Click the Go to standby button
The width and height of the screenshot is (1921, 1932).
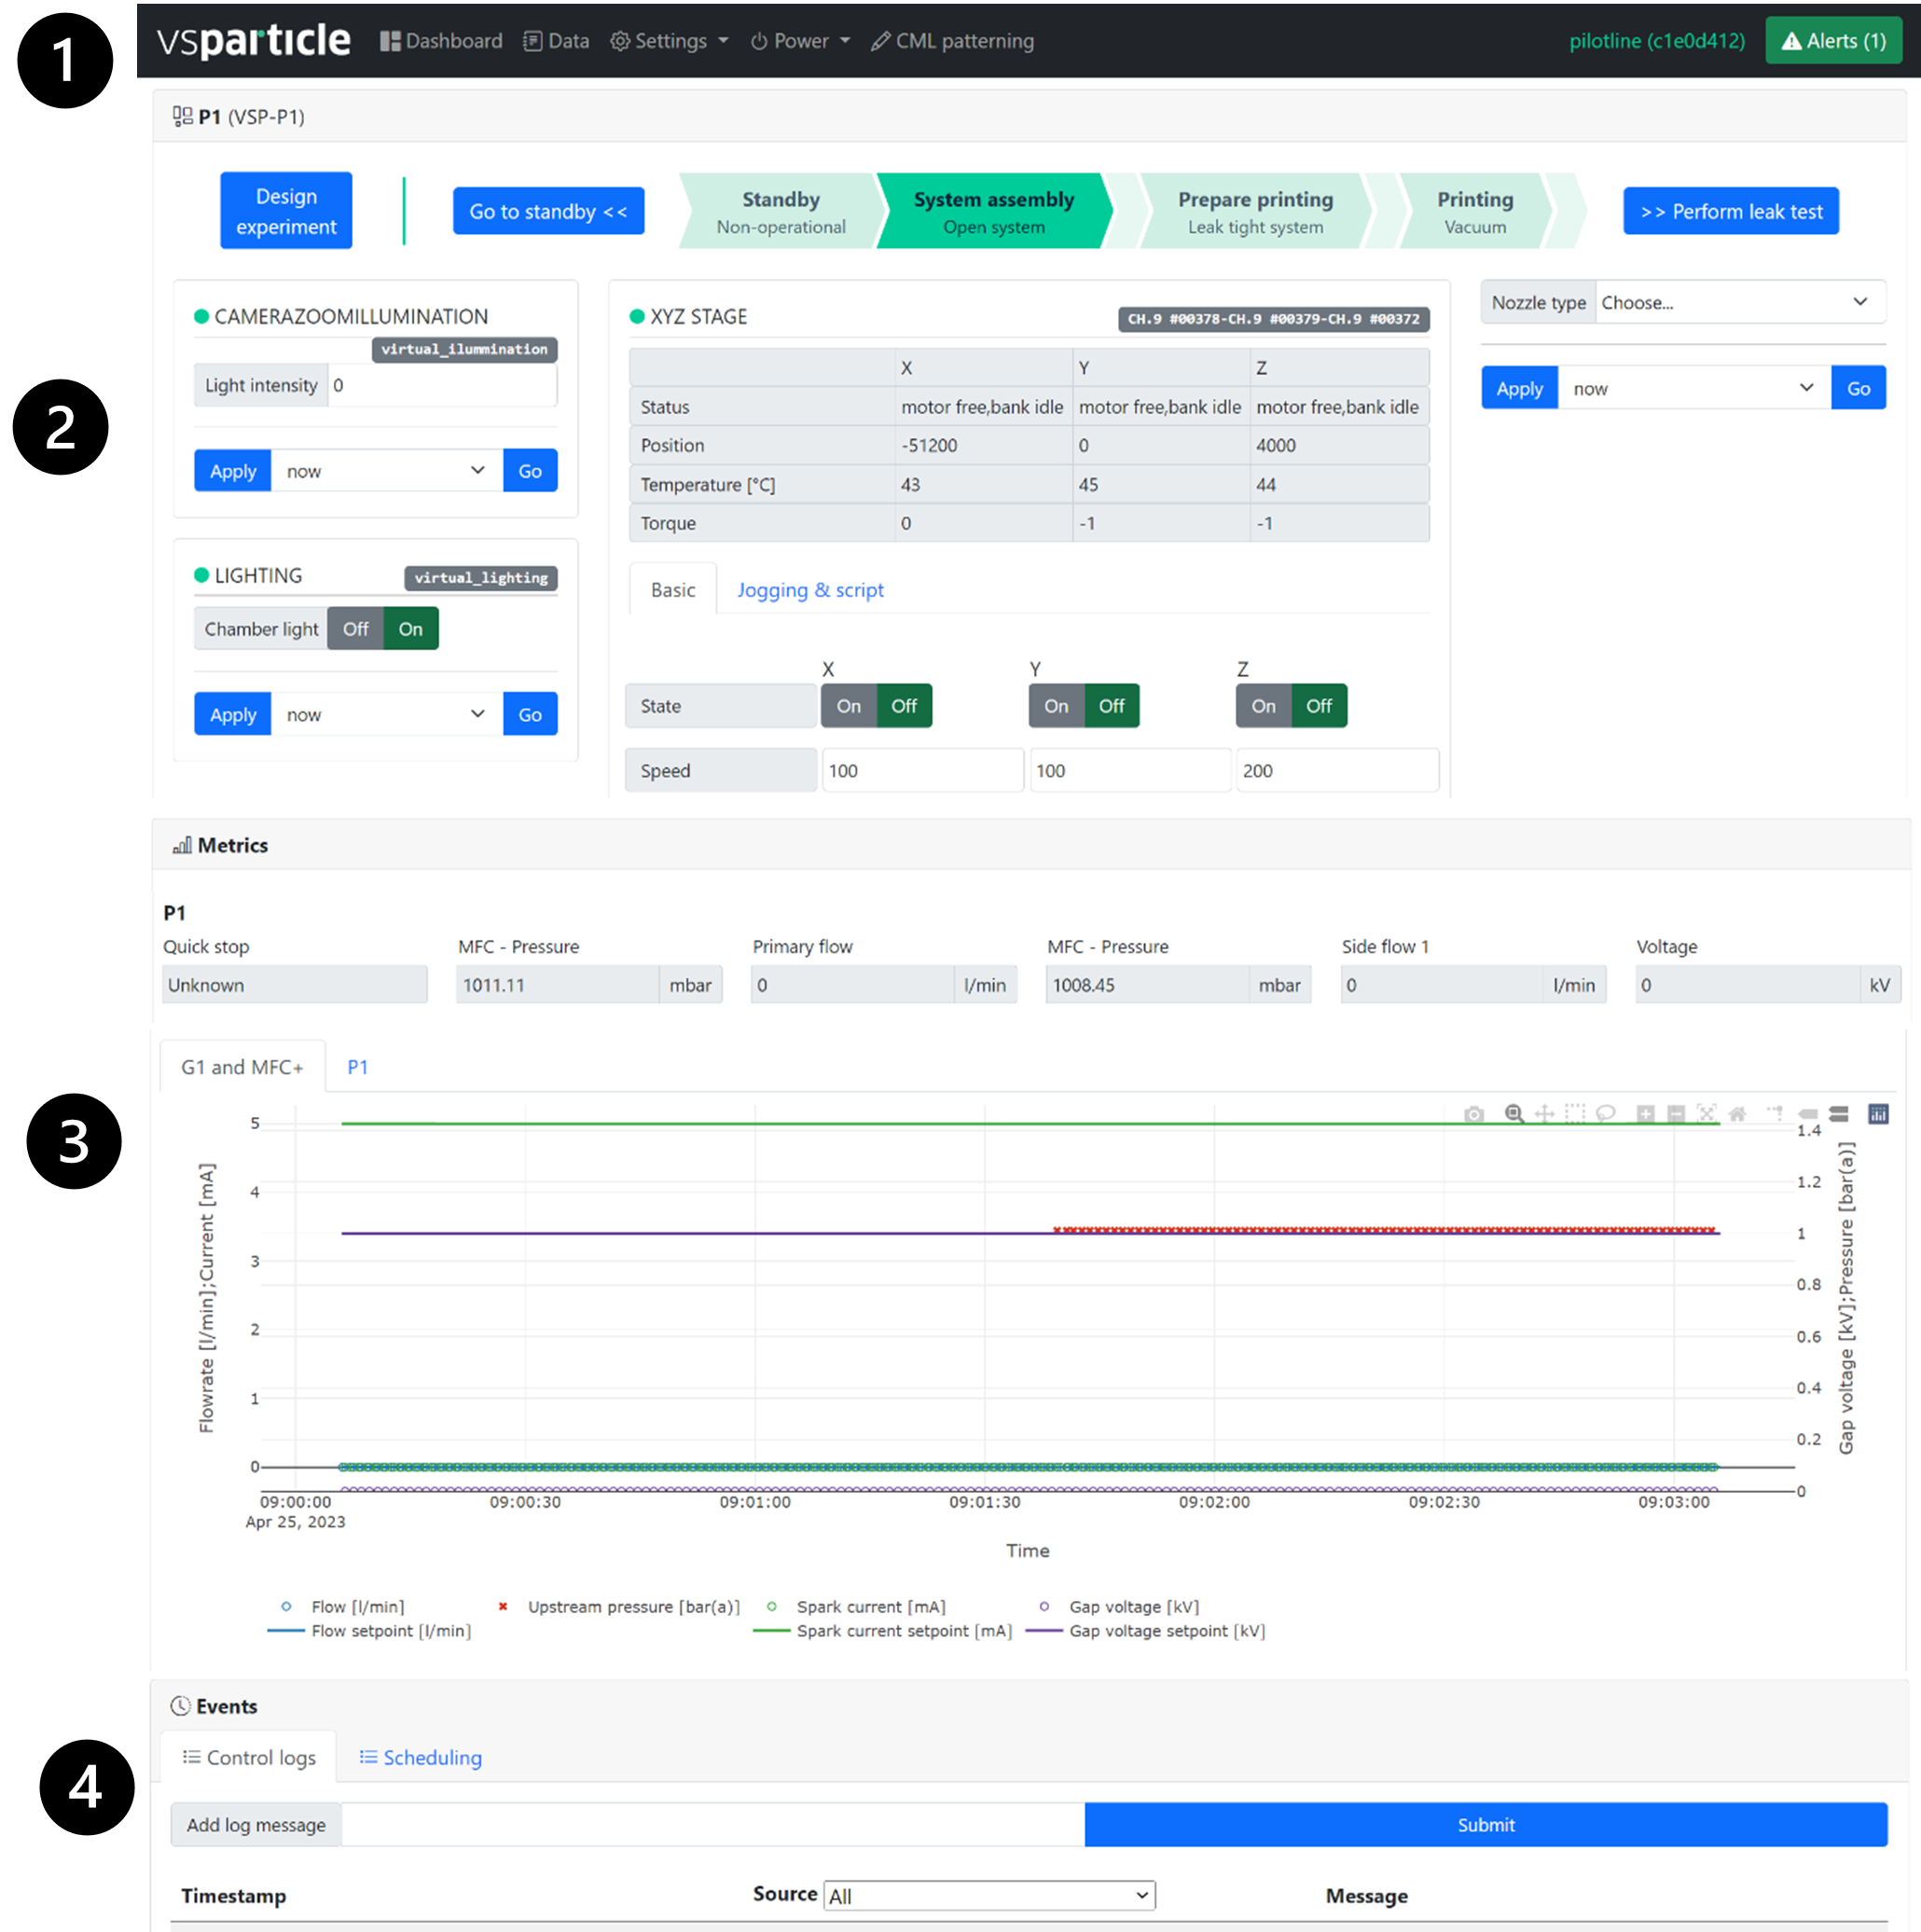548,211
